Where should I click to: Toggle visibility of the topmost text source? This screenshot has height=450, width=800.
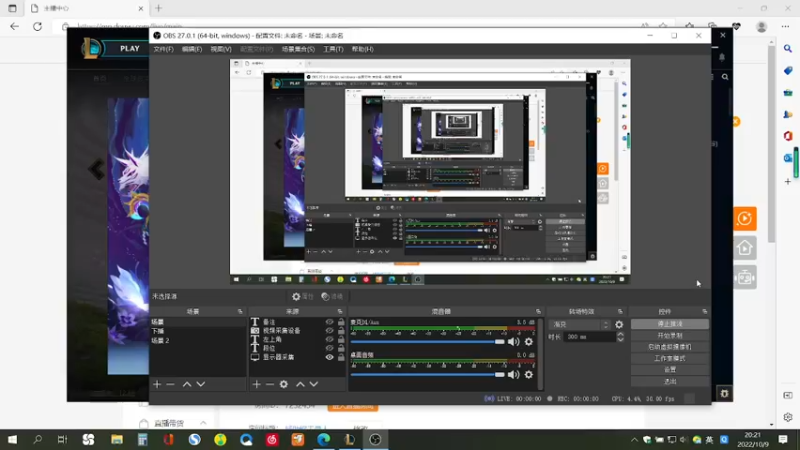point(329,322)
